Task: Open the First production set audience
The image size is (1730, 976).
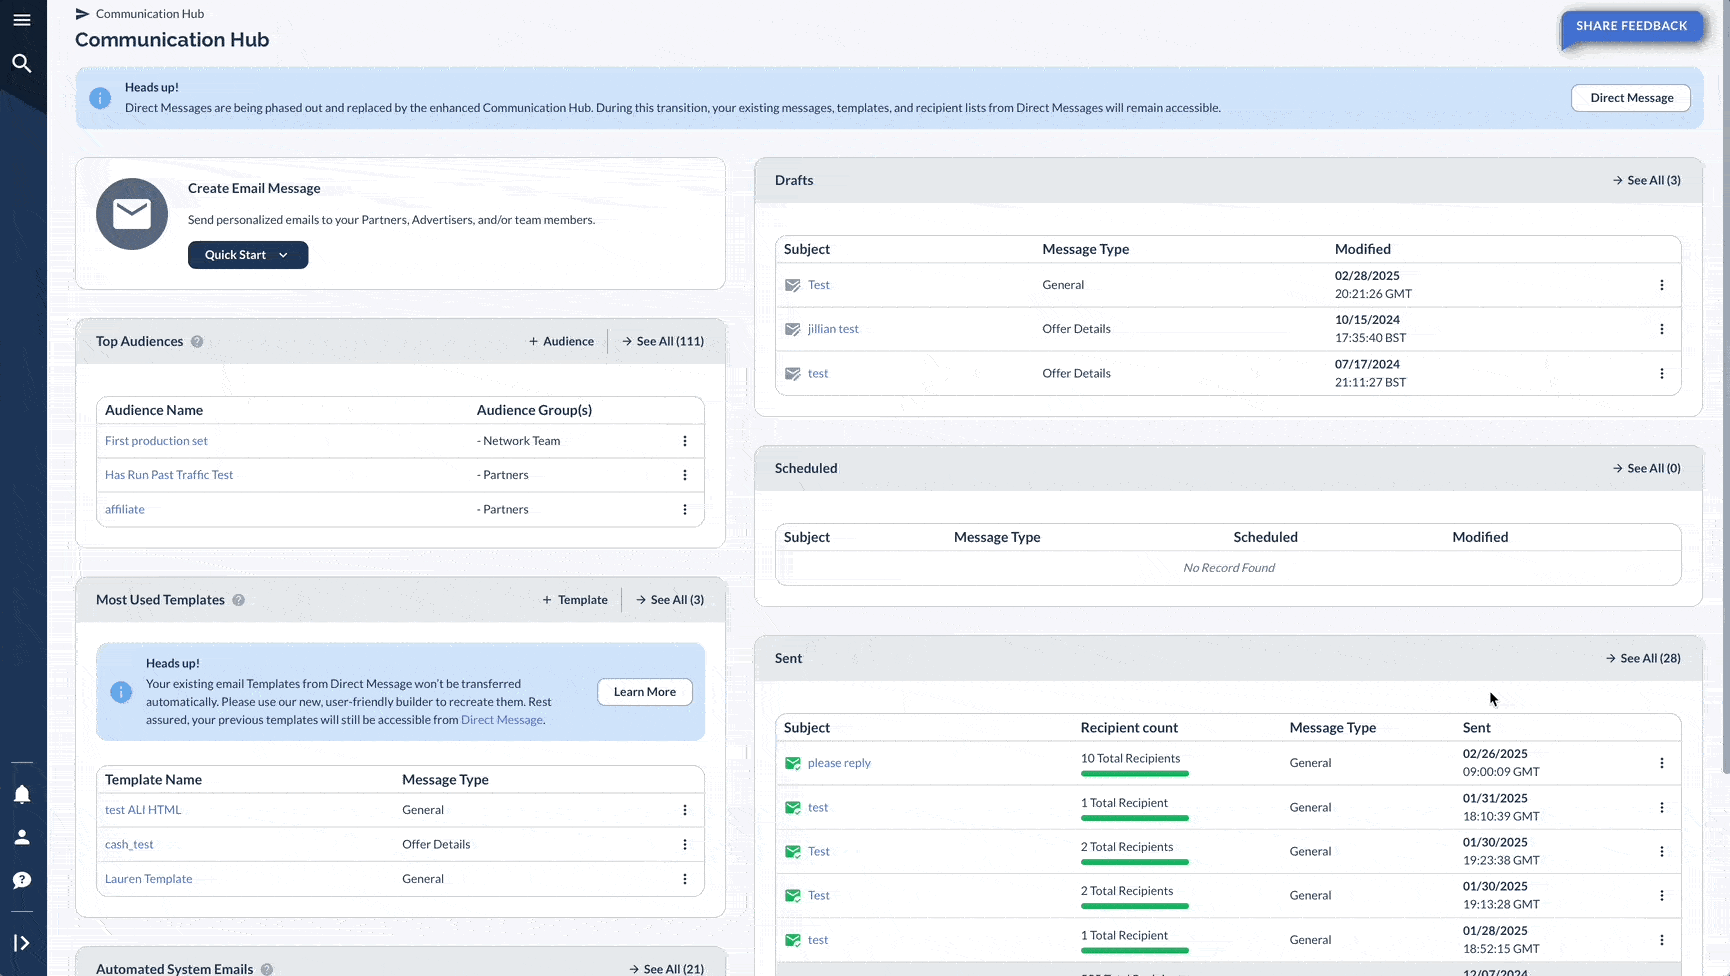Action: 156,441
